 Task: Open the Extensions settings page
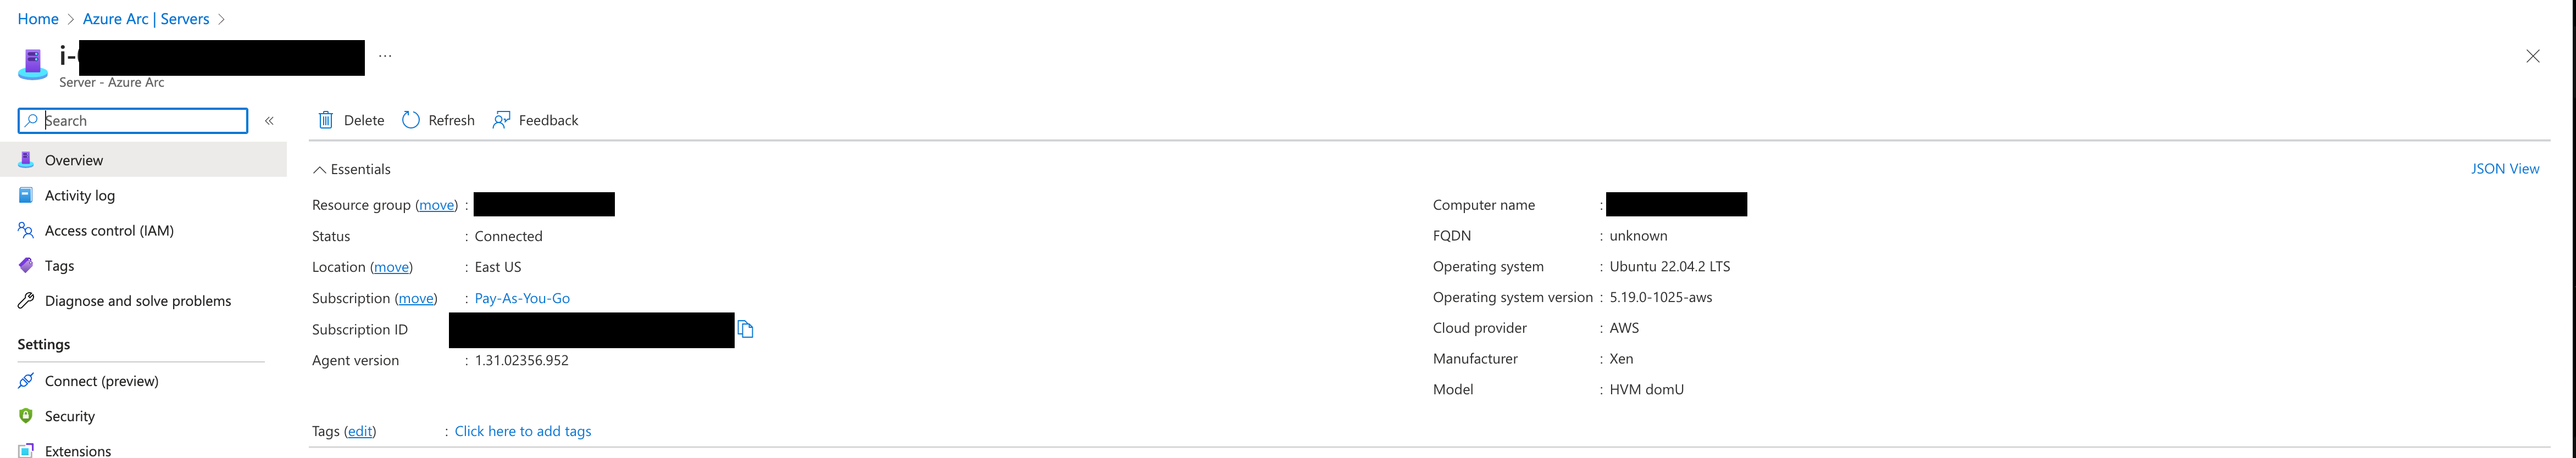(78, 451)
